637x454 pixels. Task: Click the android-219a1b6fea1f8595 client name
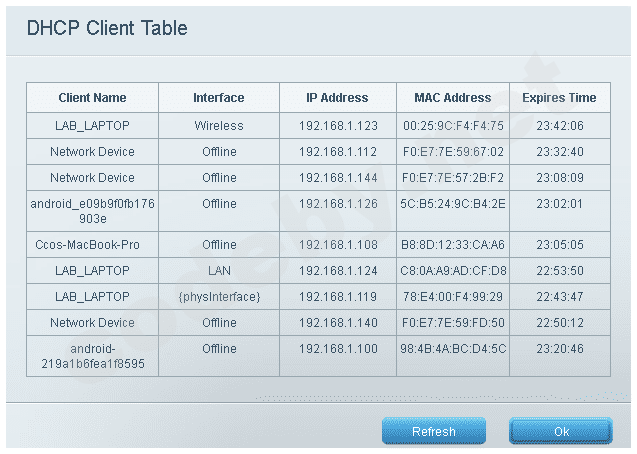coord(92,356)
